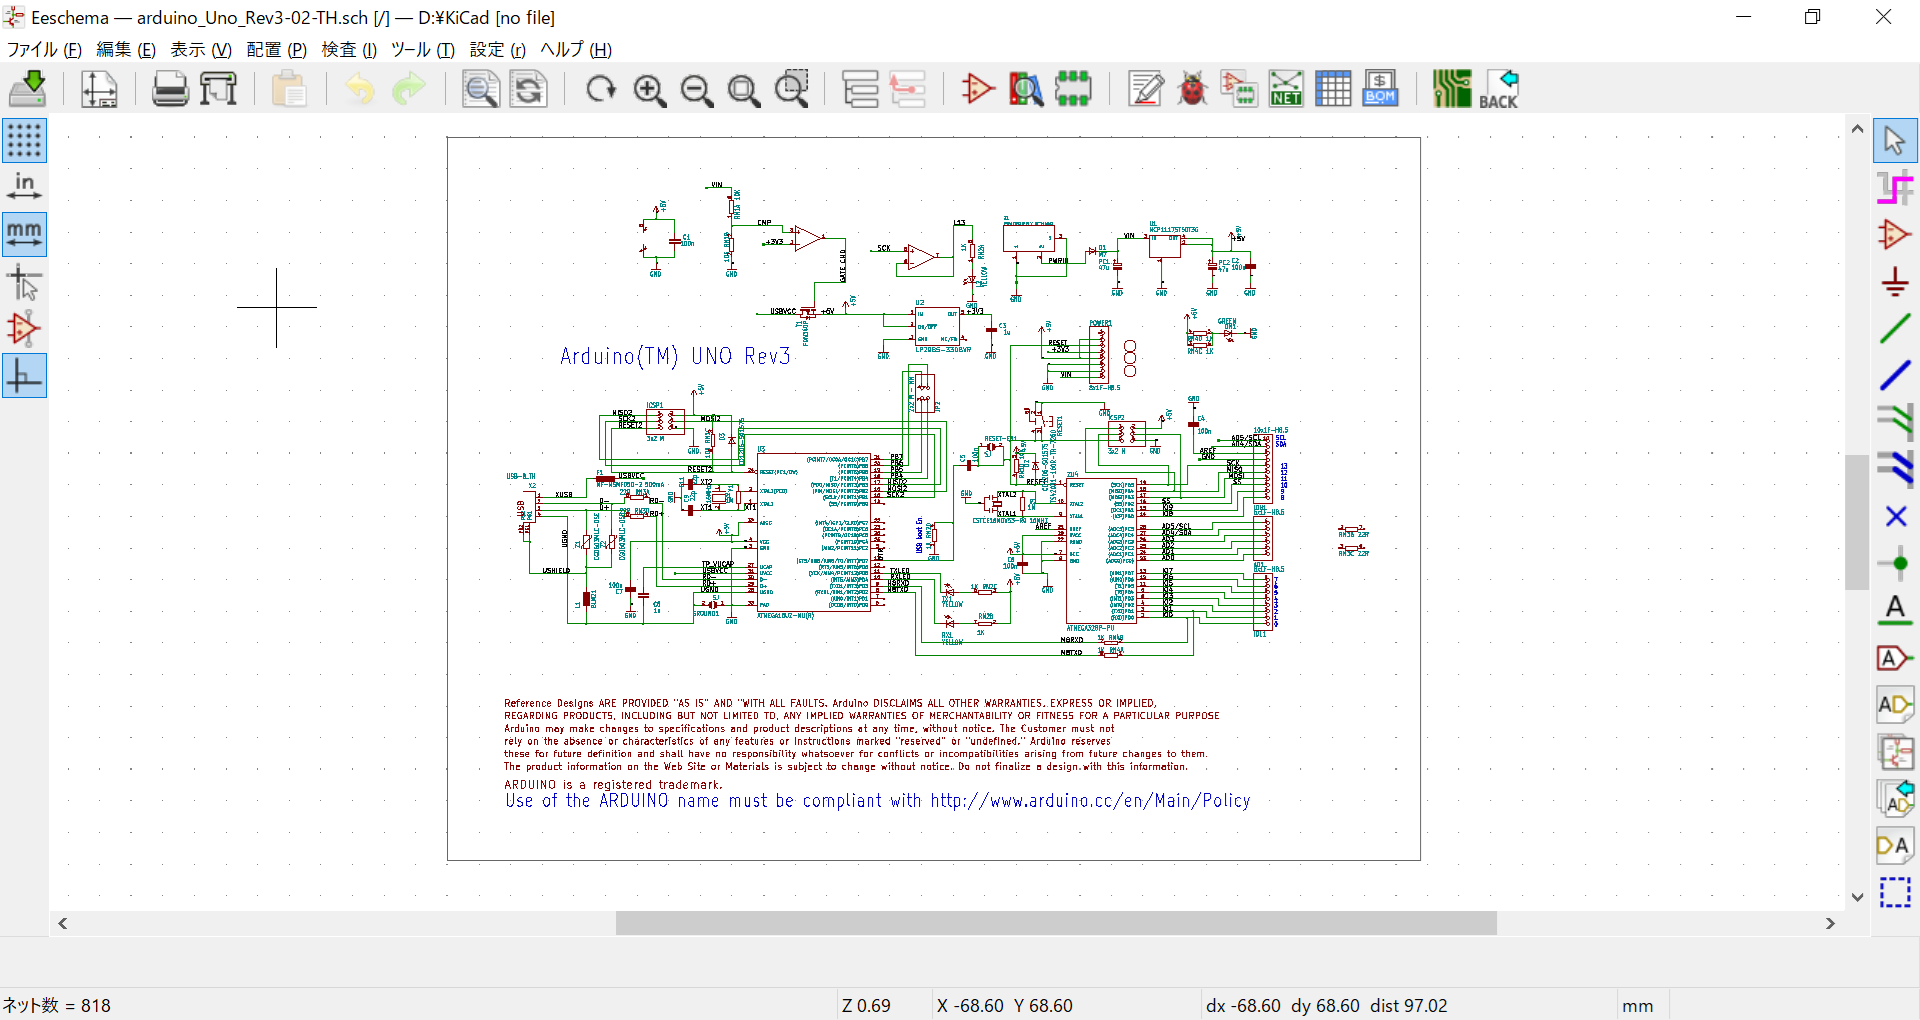This screenshot has height=1020, width=1920.
Task: Launch the PCB layout editor icon
Action: pyautogui.click(x=1451, y=90)
